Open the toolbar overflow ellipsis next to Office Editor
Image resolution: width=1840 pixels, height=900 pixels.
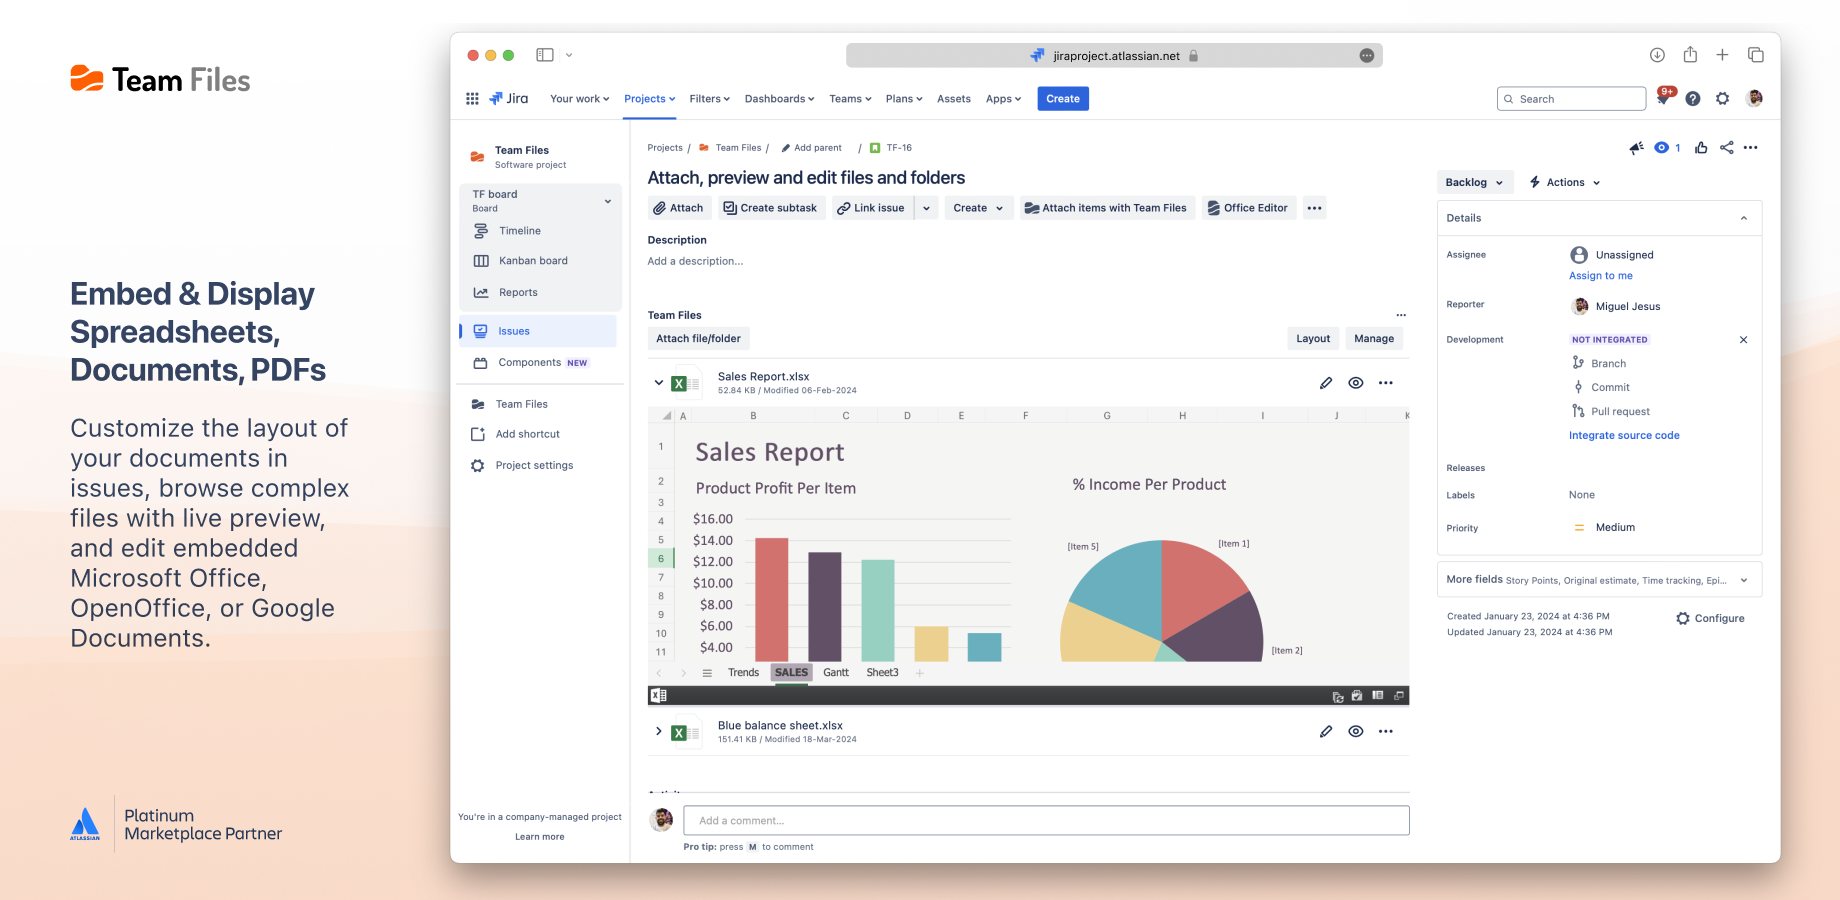[1314, 208]
